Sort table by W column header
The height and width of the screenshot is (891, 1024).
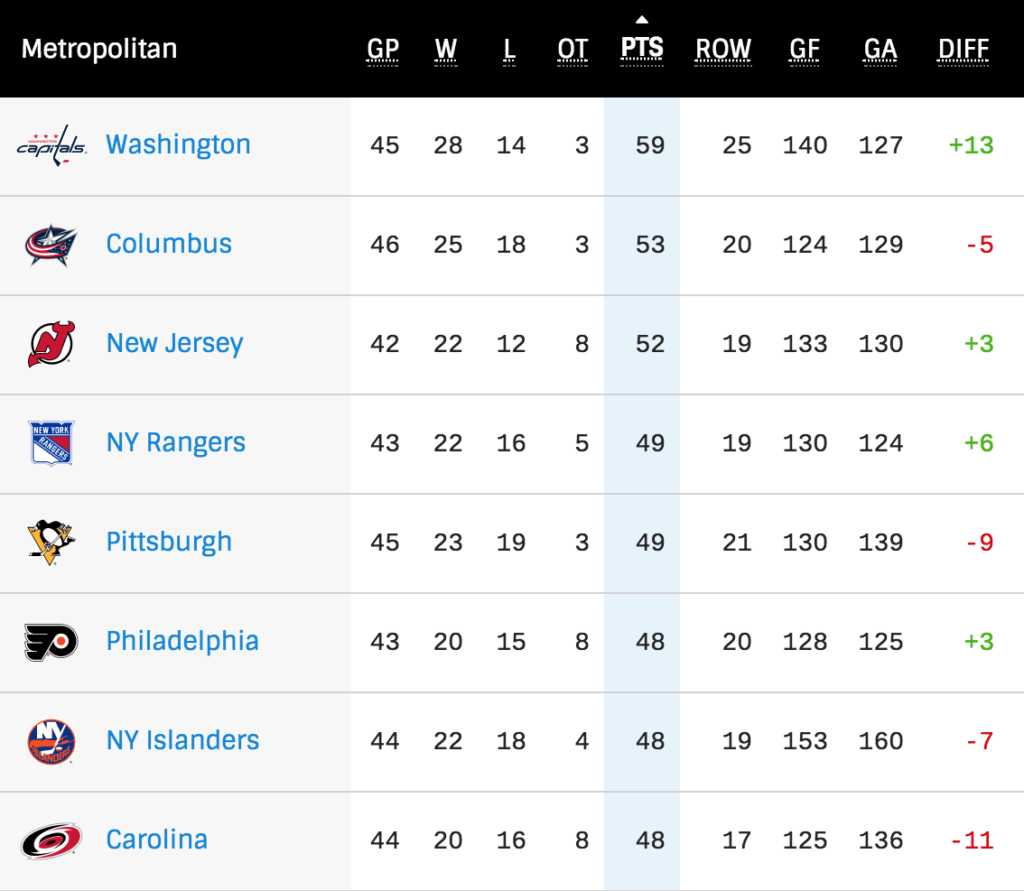click(x=446, y=49)
